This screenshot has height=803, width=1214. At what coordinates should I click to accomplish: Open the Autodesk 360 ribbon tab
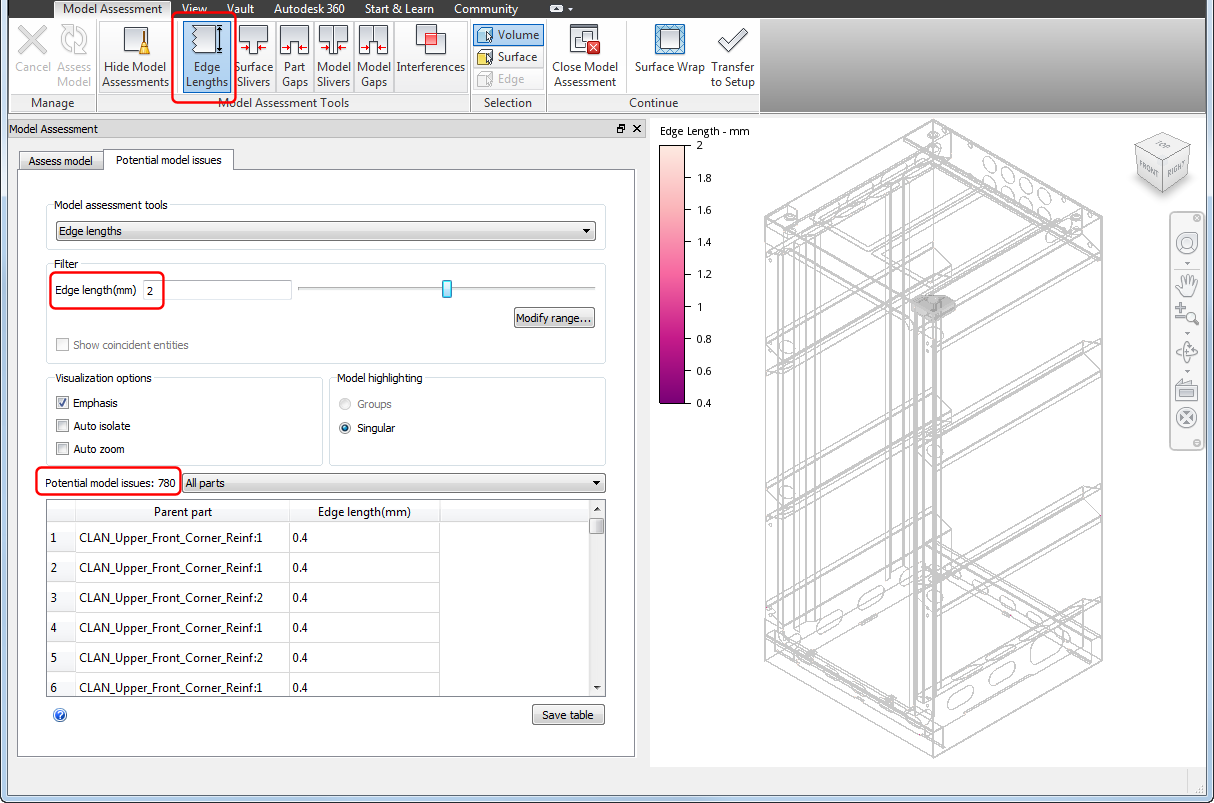click(309, 9)
